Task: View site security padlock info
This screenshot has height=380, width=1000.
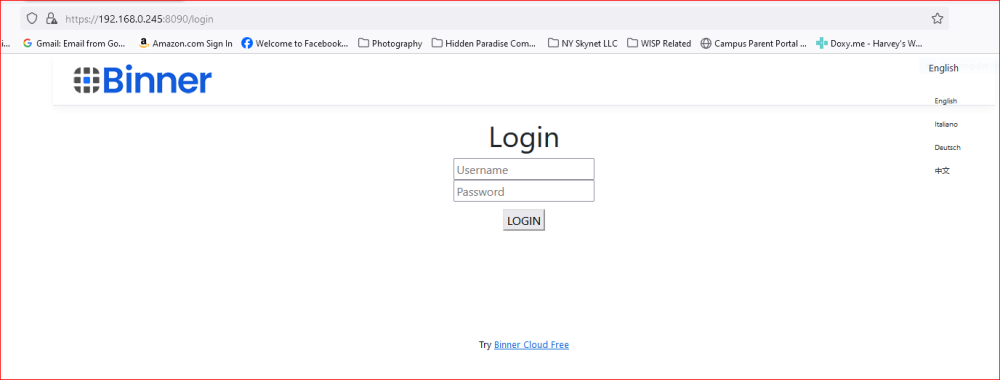Action: [x=51, y=18]
